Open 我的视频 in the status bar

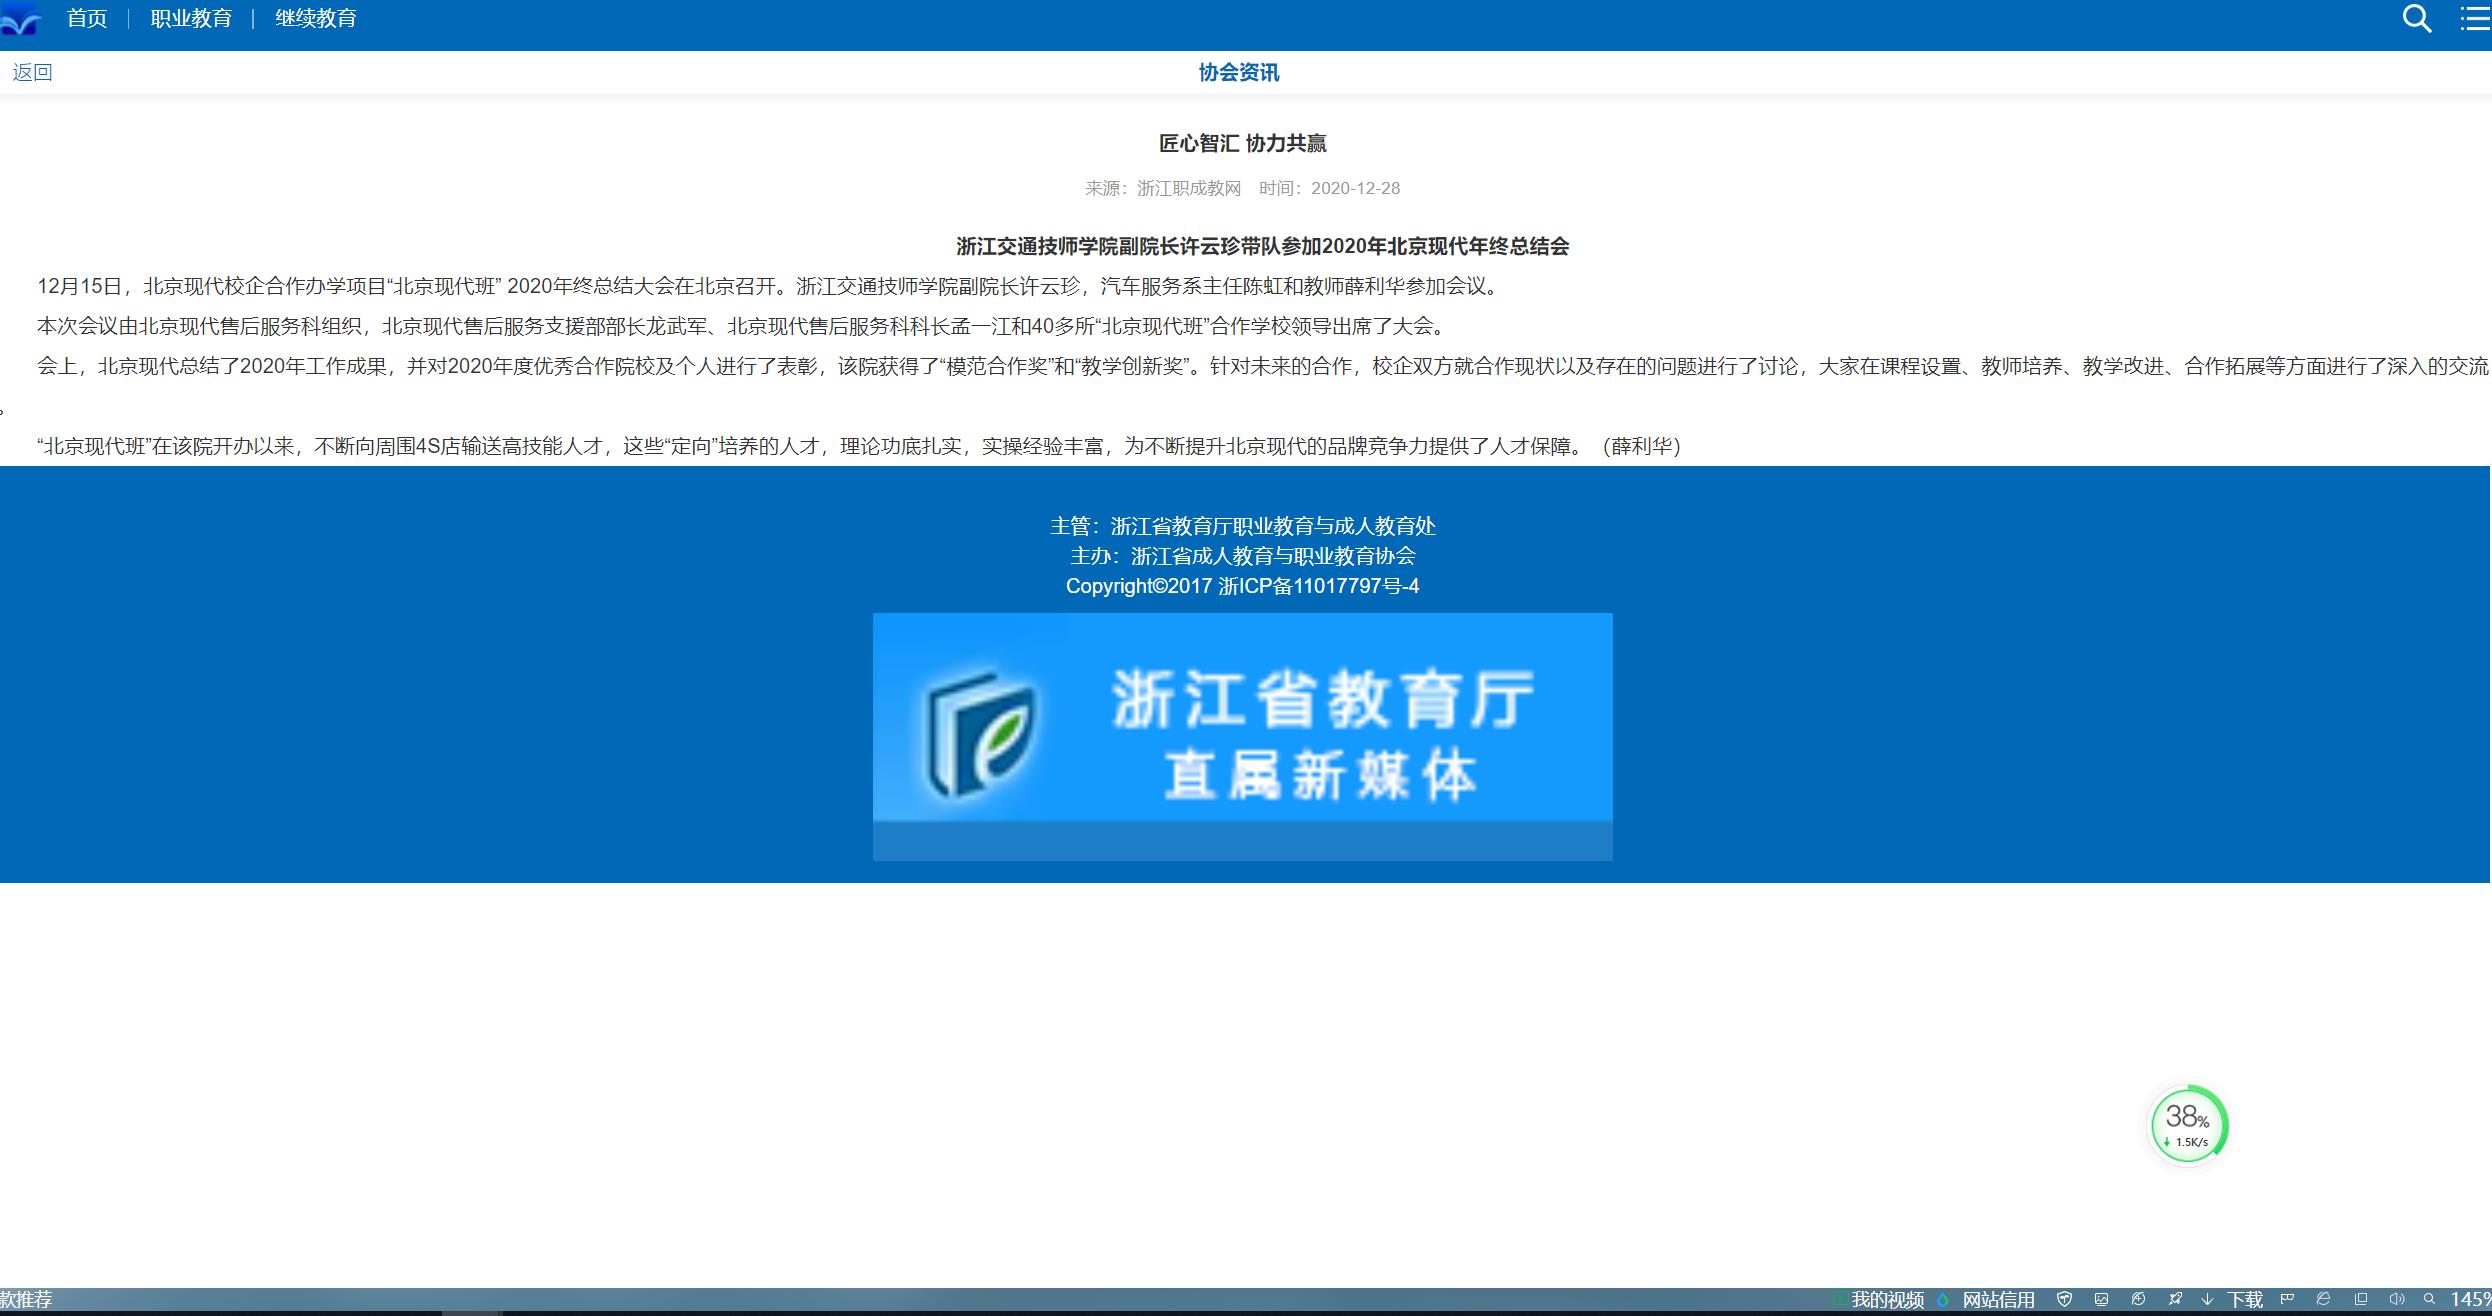[1888, 1300]
